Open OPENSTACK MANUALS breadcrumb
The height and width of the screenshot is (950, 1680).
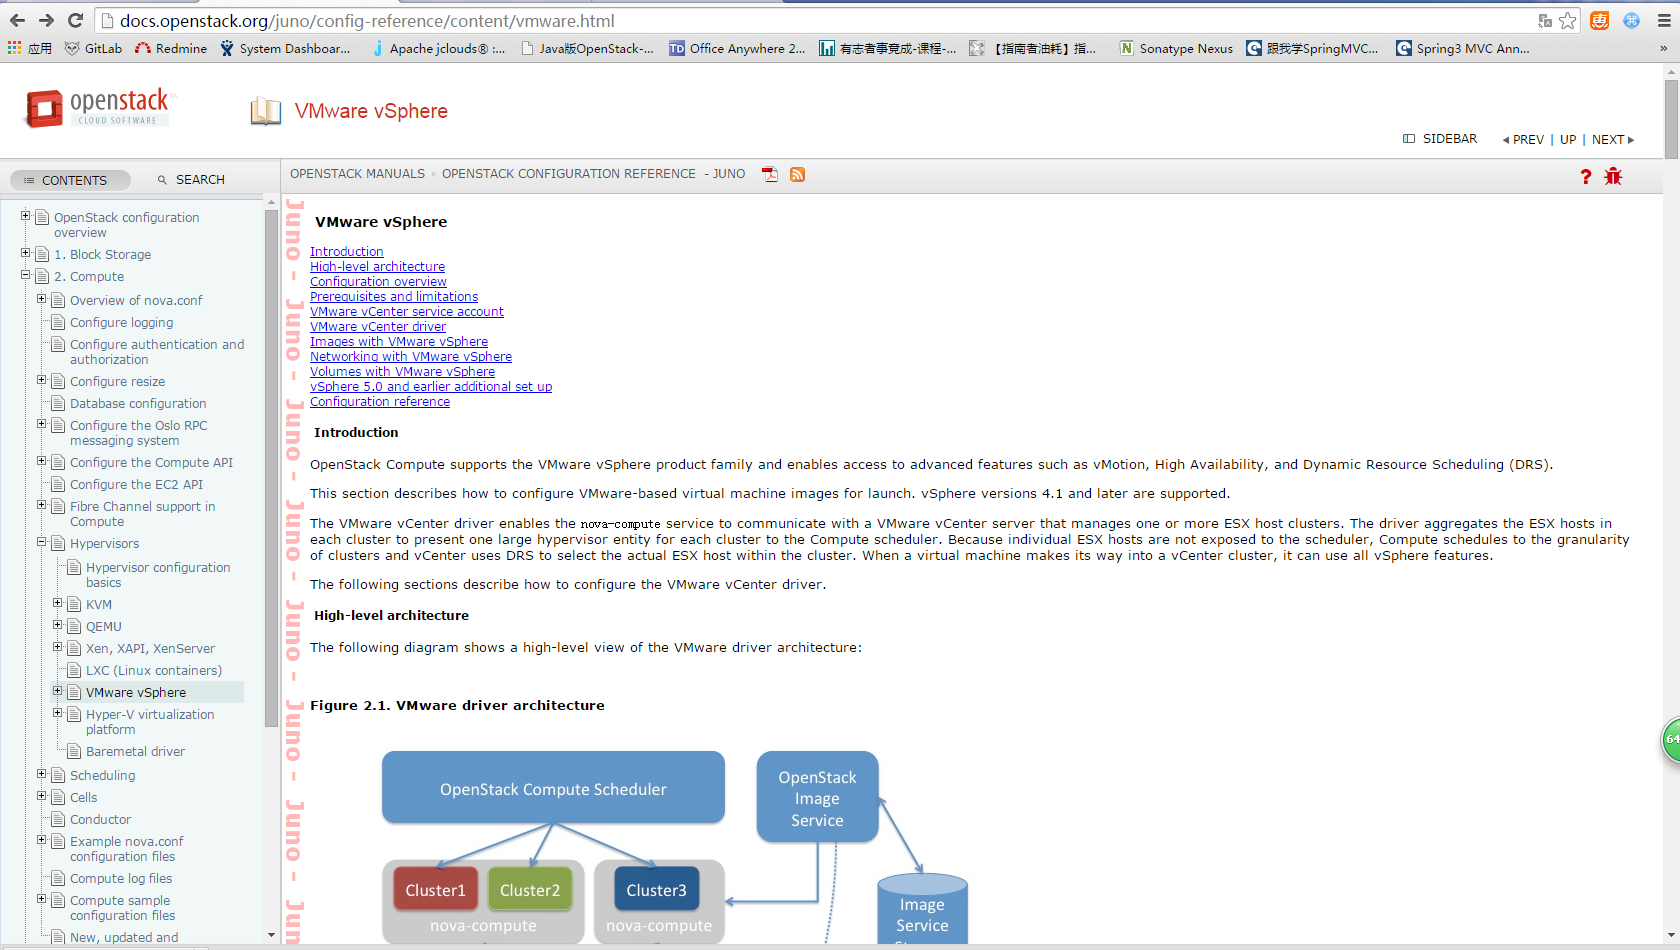pyautogui.click(x=357, y=174)
